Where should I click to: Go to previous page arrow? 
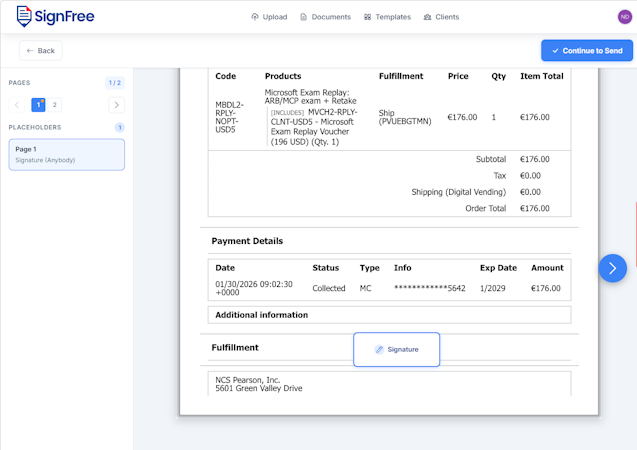click(17, 105)
